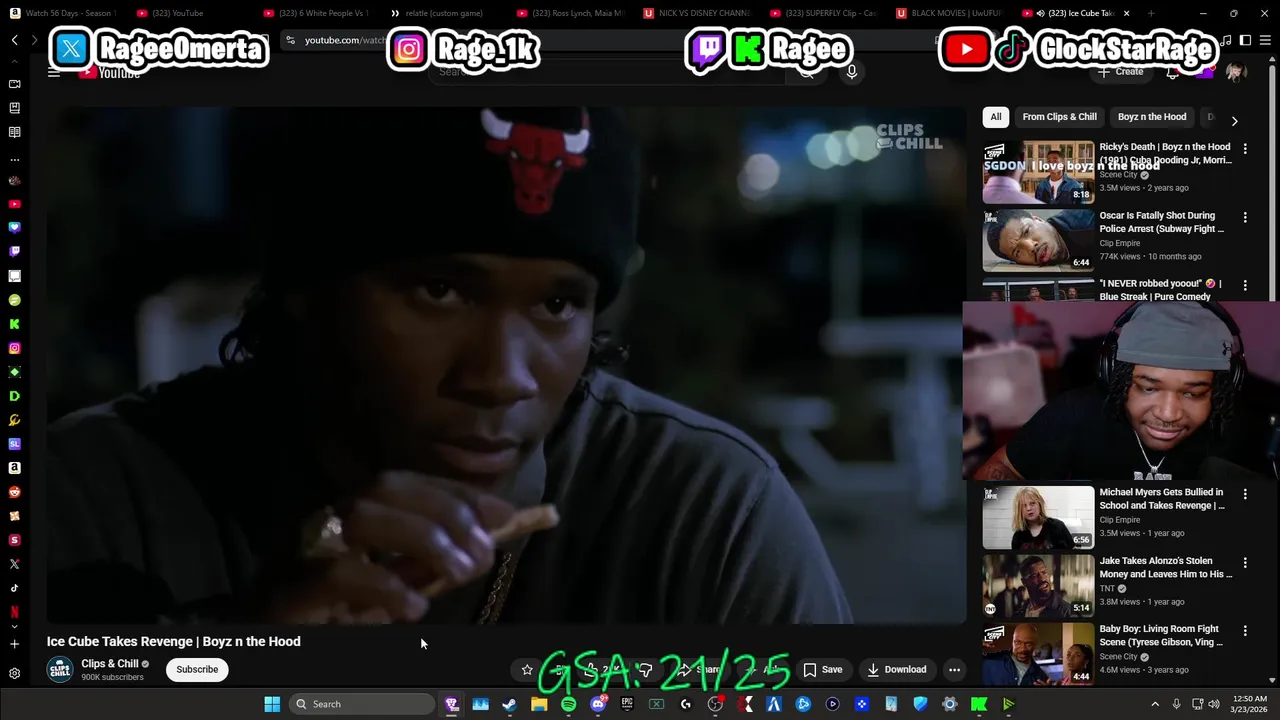This screenshot has width=1280, height=720.
Task: Toggle Save video to playlist
Action: pos(823,670)
